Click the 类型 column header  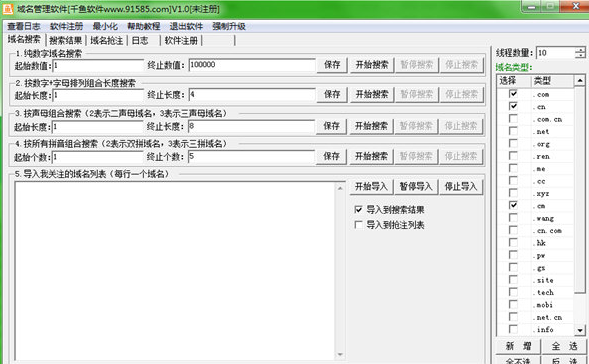pos(552,81)
